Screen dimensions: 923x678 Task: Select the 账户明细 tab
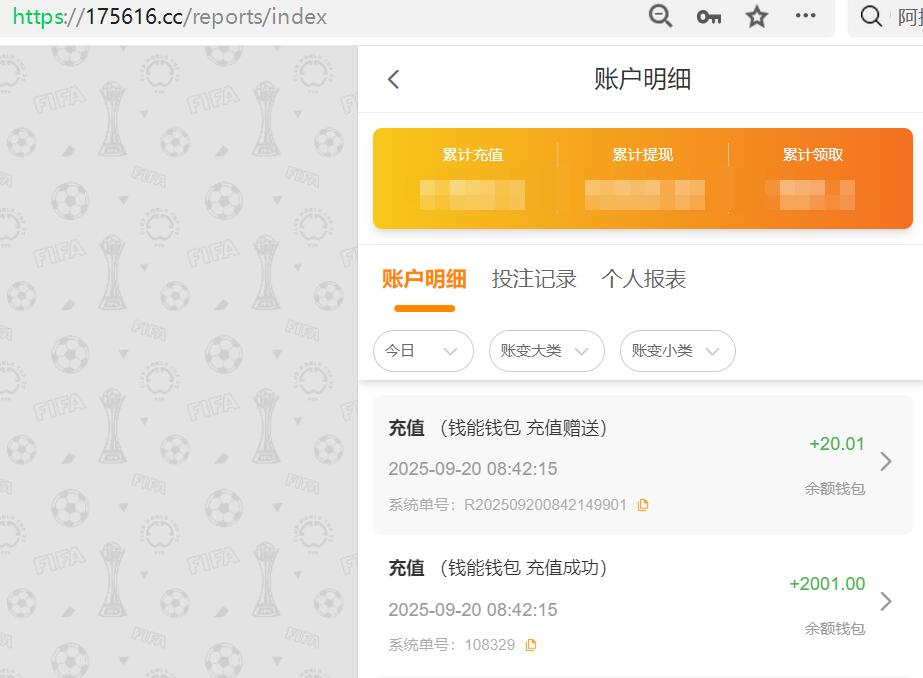[424, 279]
